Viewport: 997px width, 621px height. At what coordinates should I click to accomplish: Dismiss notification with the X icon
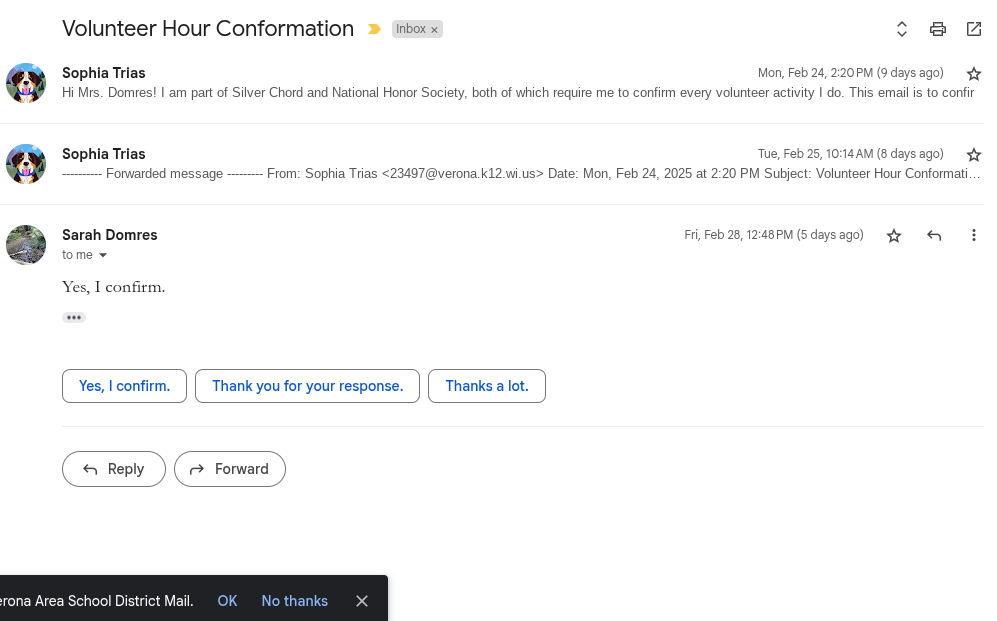(362, 601)
